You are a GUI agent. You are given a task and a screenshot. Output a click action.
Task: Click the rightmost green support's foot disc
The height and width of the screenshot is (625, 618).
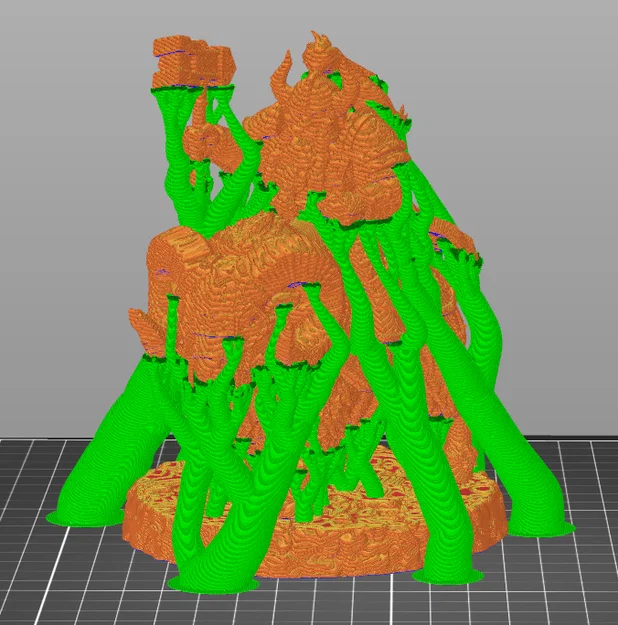(541, 528)
